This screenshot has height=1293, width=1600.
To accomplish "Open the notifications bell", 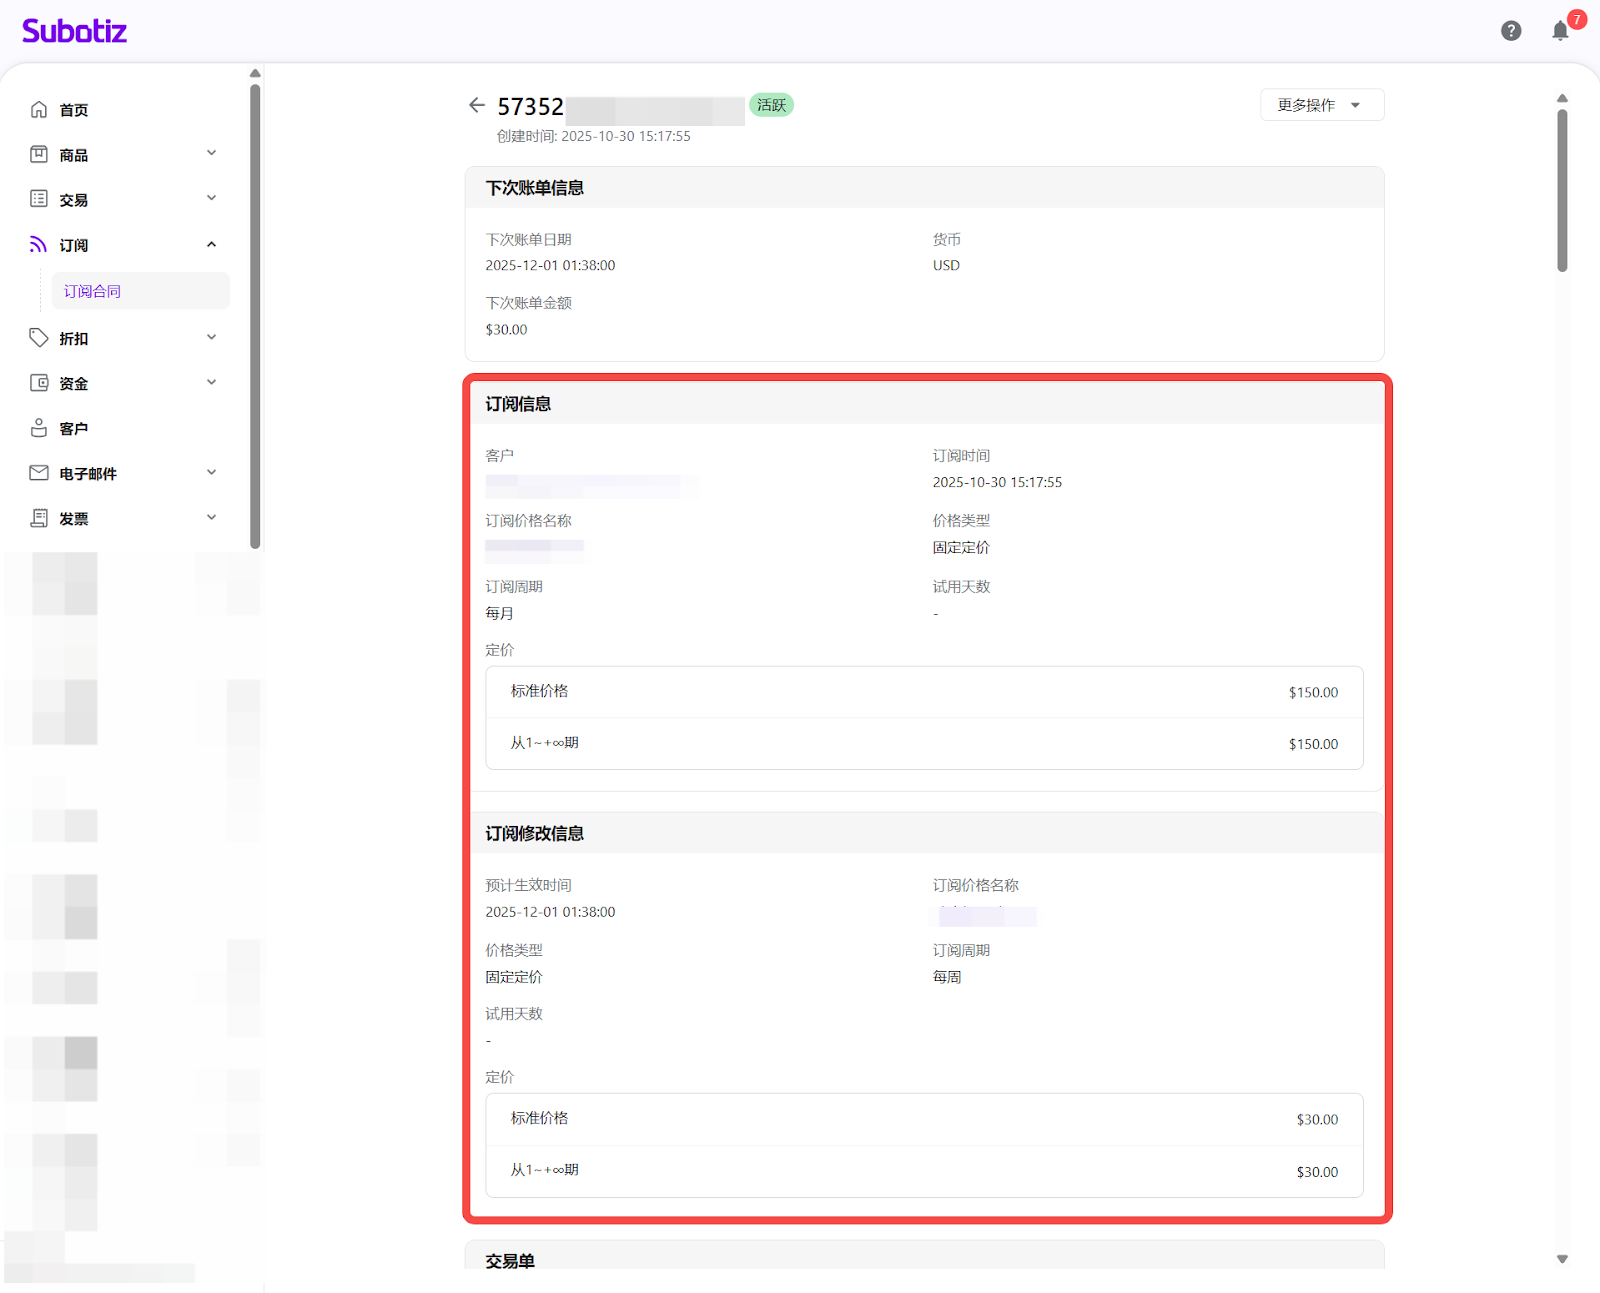I will pyautogui.click(x=1560, y=31).
